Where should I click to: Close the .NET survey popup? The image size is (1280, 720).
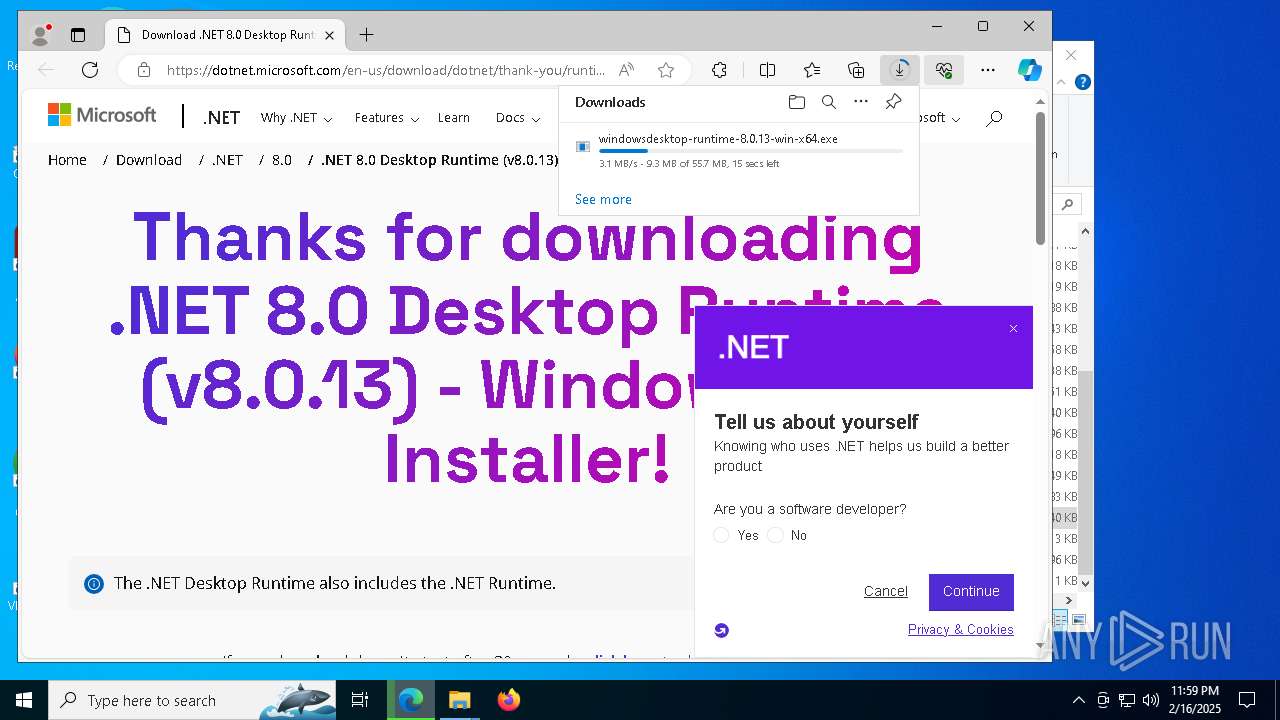1013,328
